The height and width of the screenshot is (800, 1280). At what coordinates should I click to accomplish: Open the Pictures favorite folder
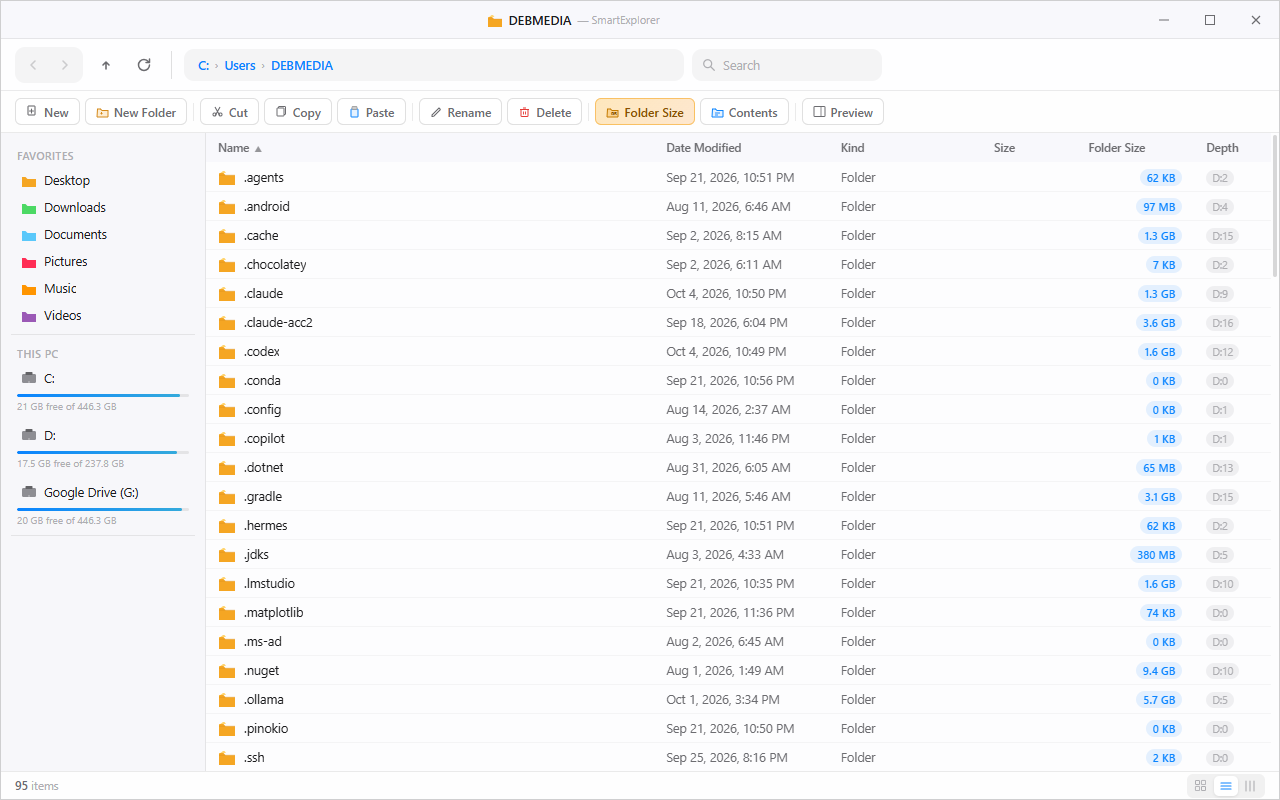(103, 262)
